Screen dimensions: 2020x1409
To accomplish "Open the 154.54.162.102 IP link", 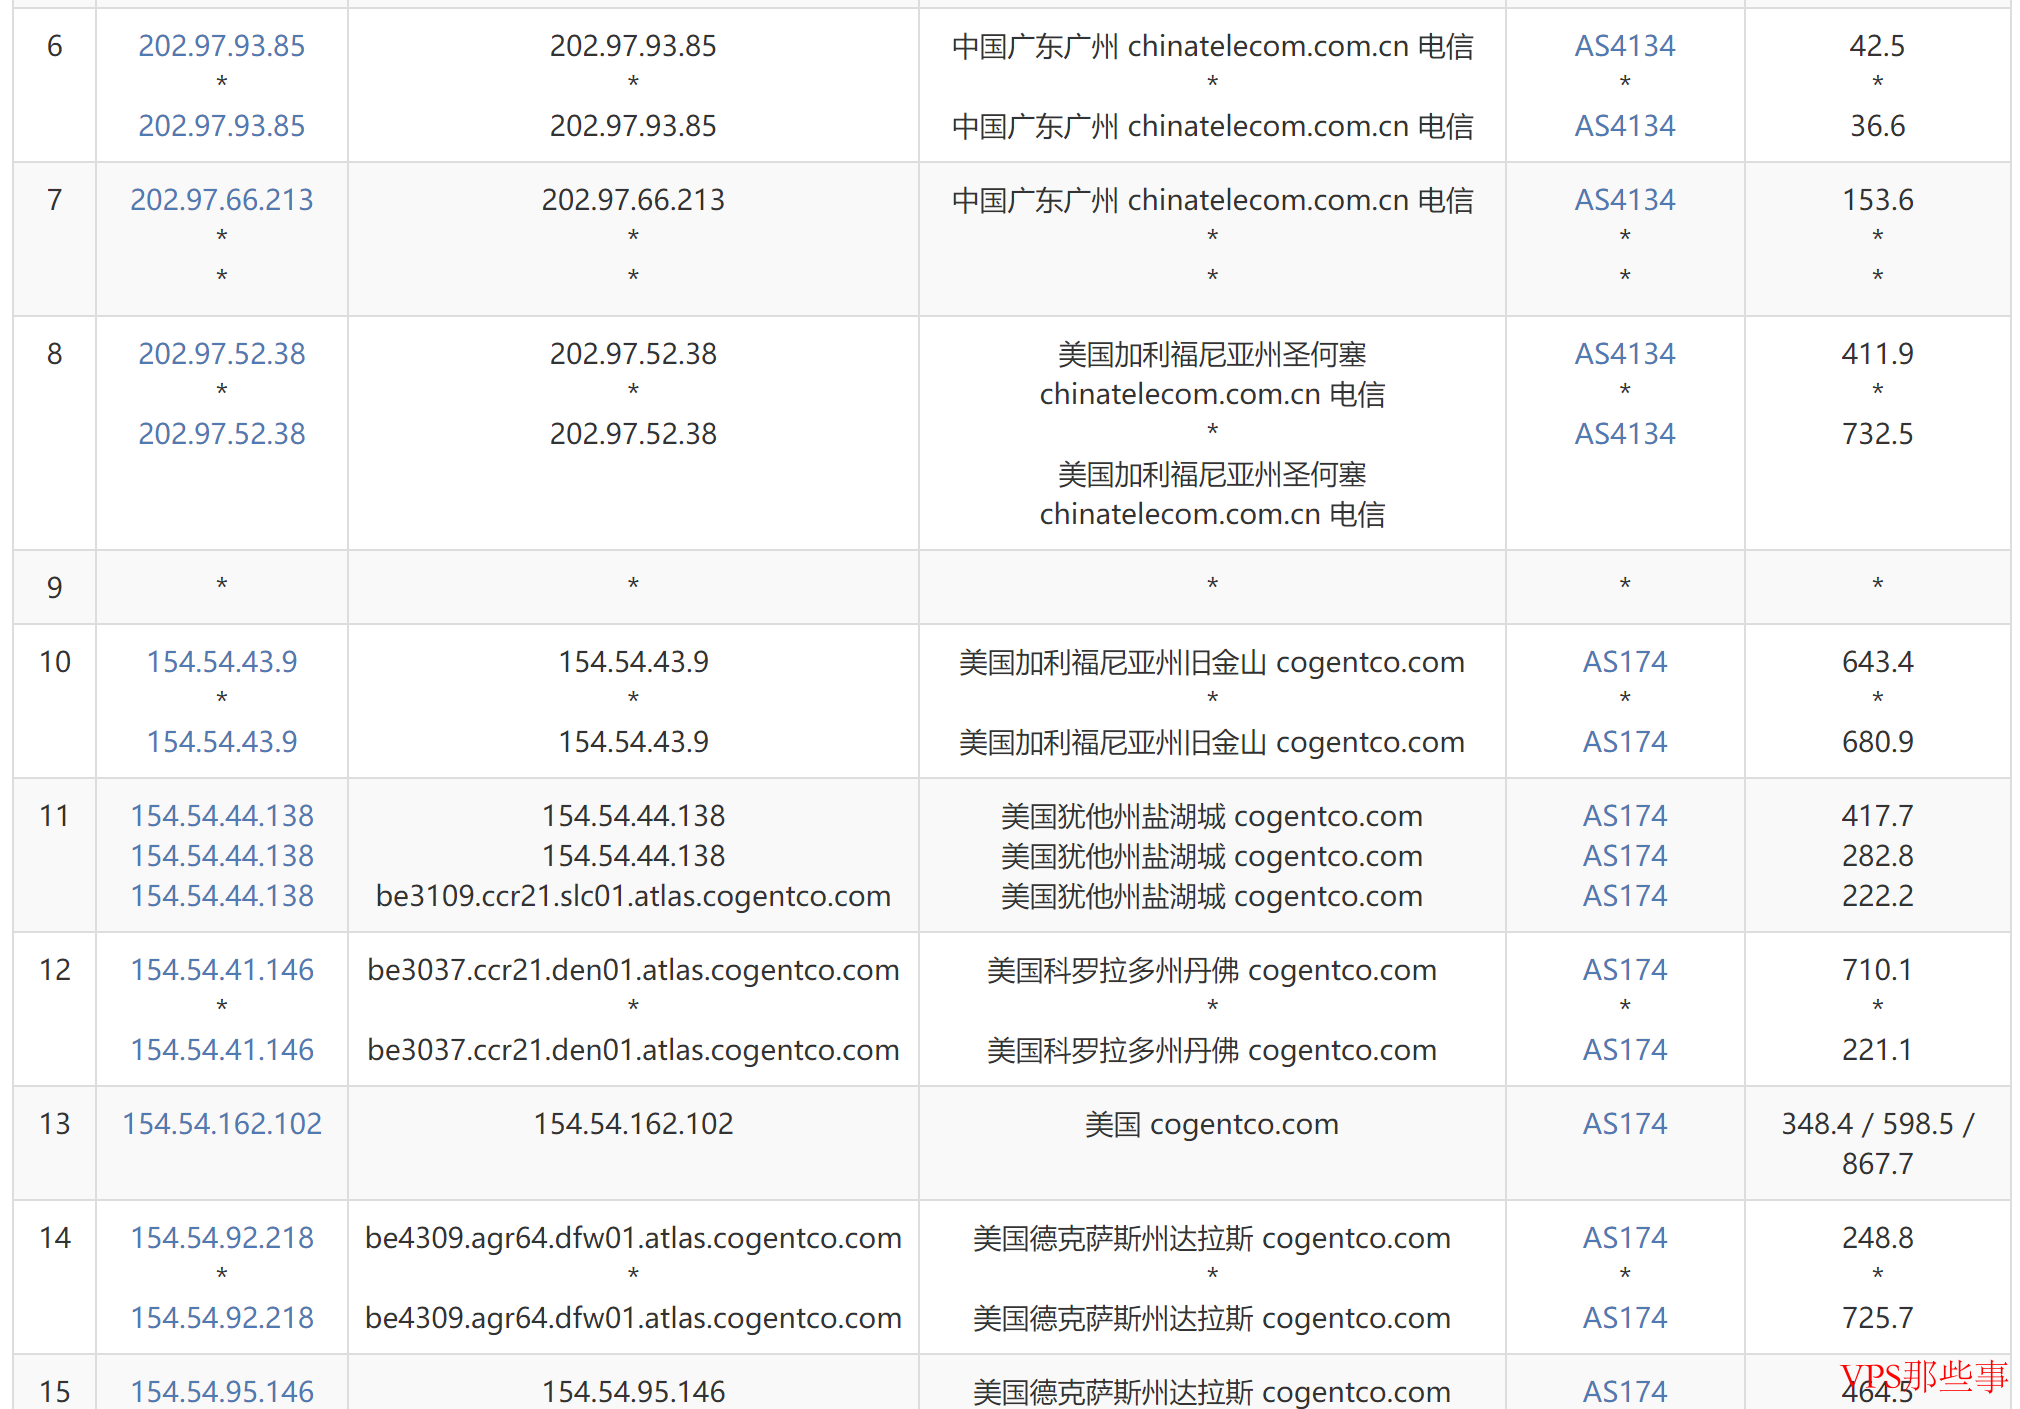I will pos(222,1124).
